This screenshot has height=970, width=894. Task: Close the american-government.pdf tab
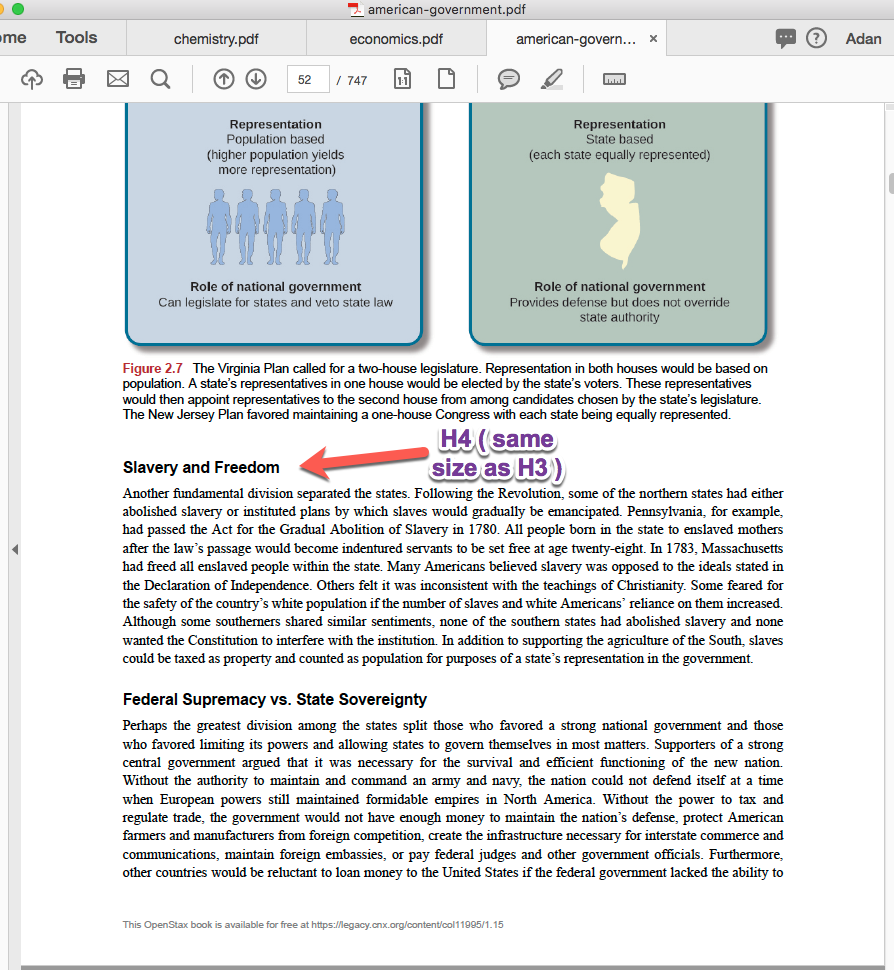pos(653,38)
